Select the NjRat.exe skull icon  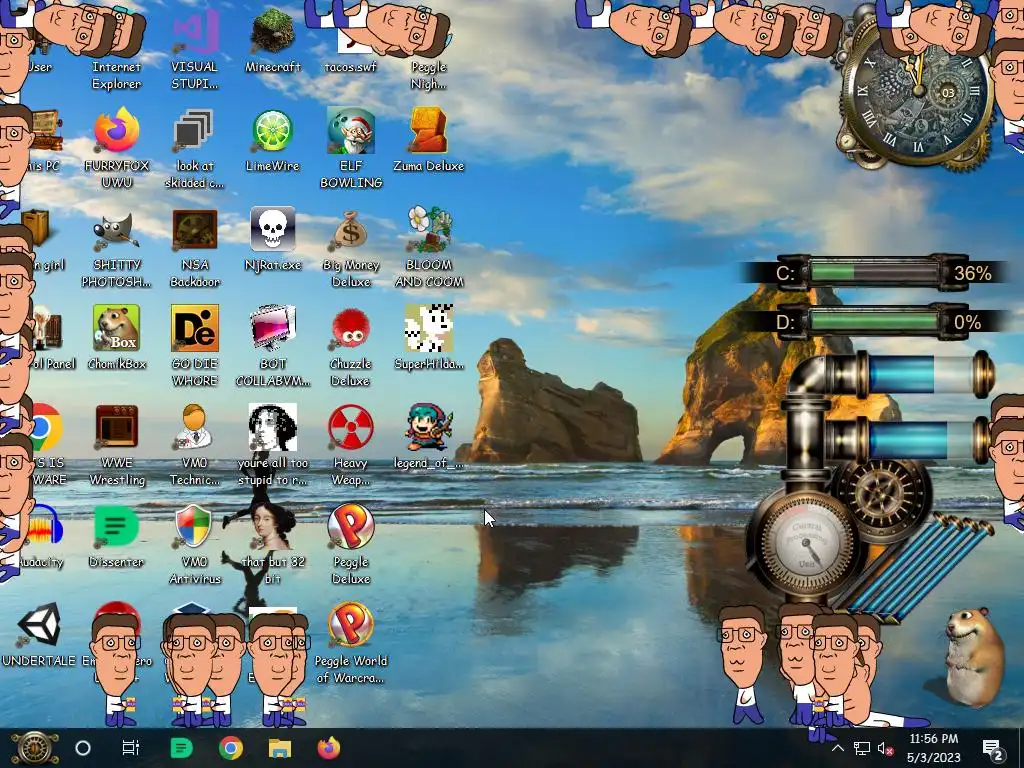[272, 239]
